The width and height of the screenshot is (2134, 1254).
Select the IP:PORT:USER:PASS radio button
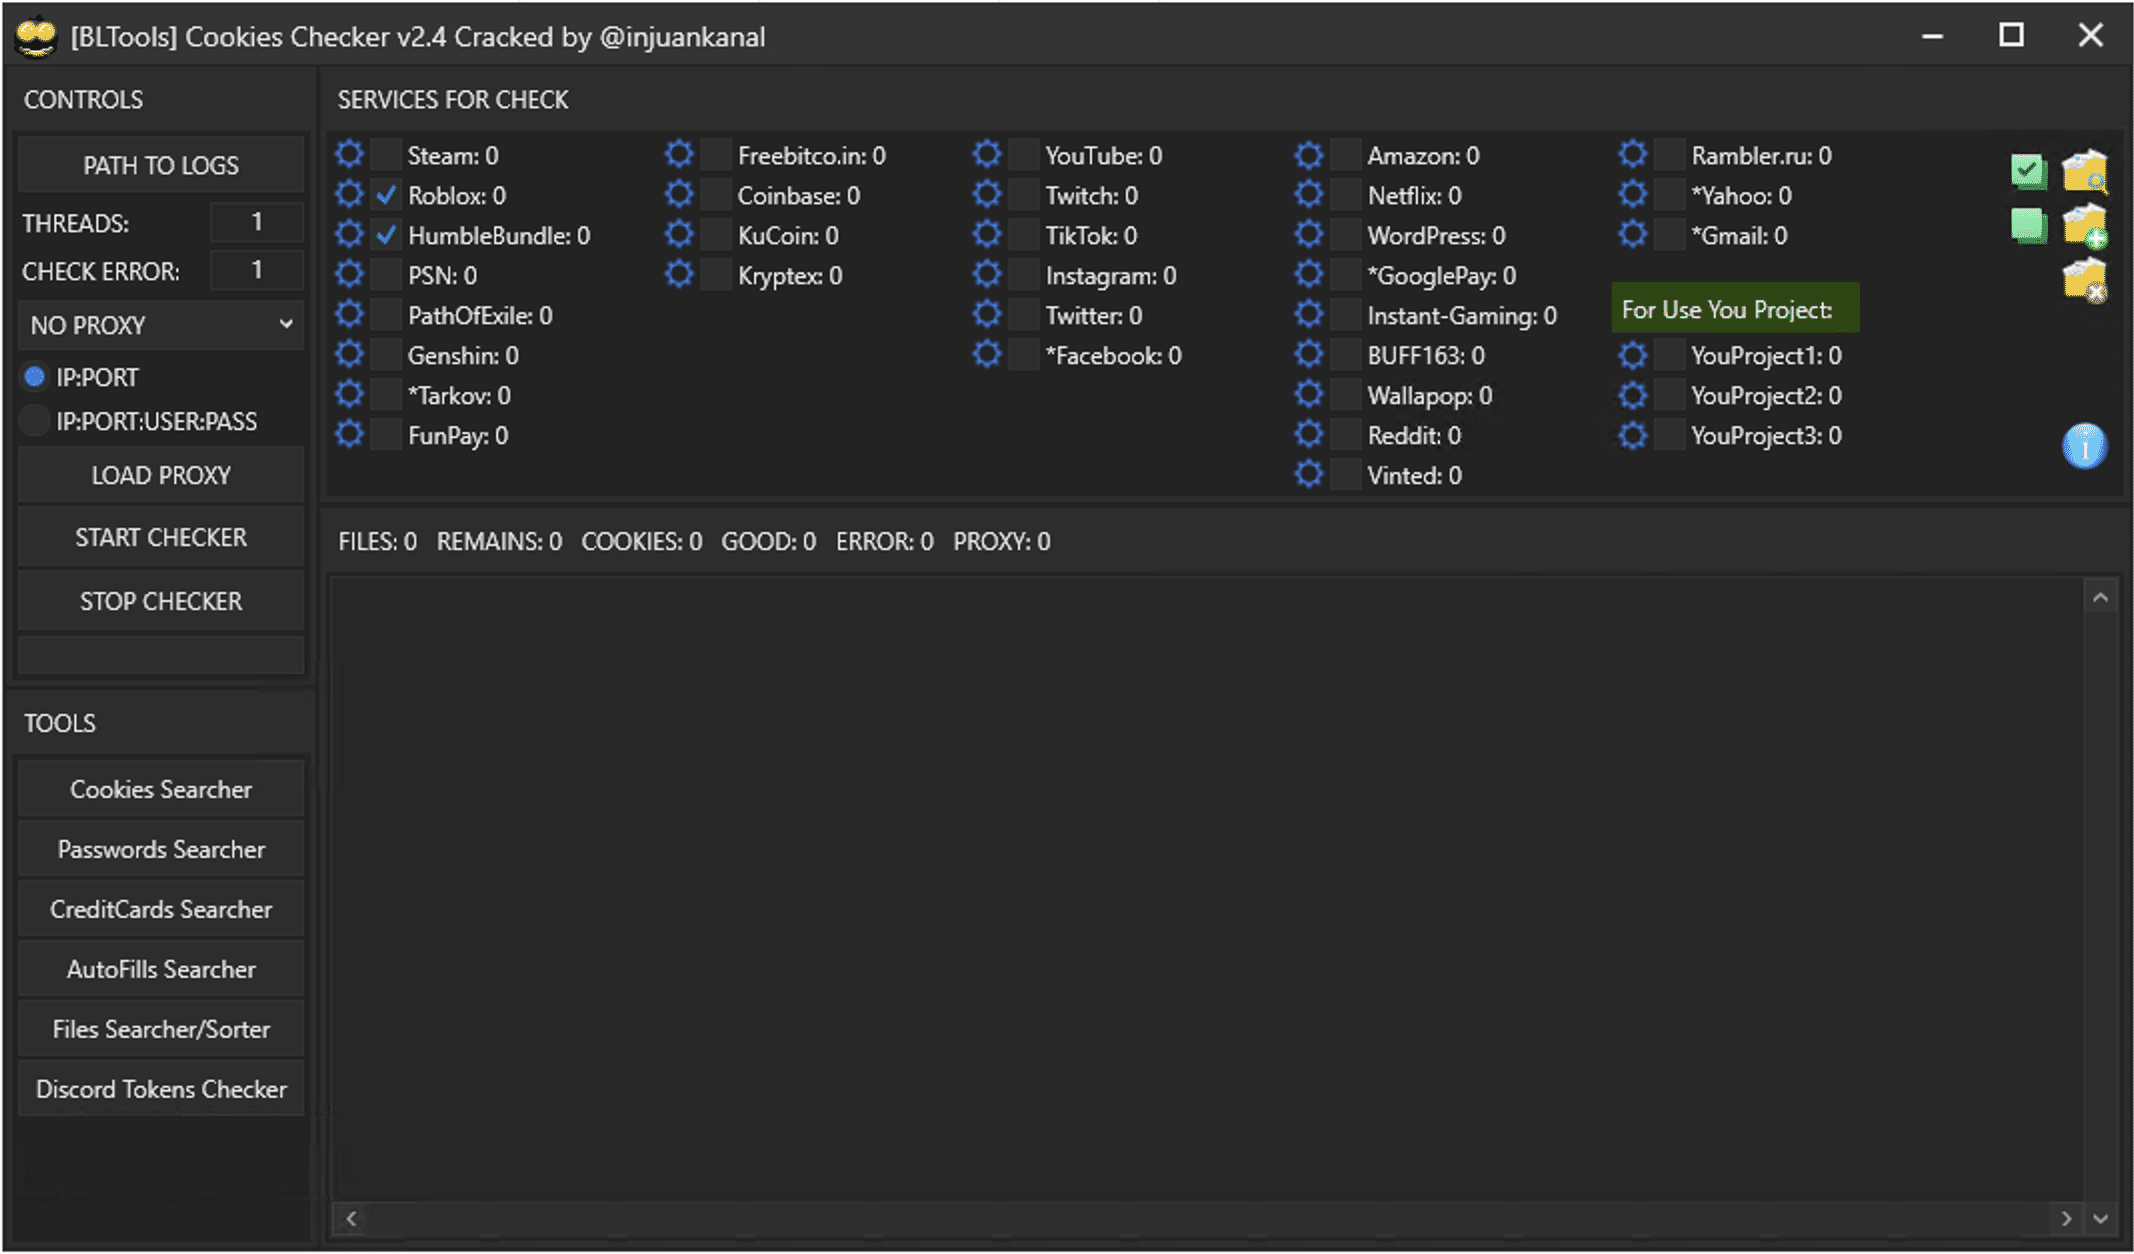(x=35, y=421)
